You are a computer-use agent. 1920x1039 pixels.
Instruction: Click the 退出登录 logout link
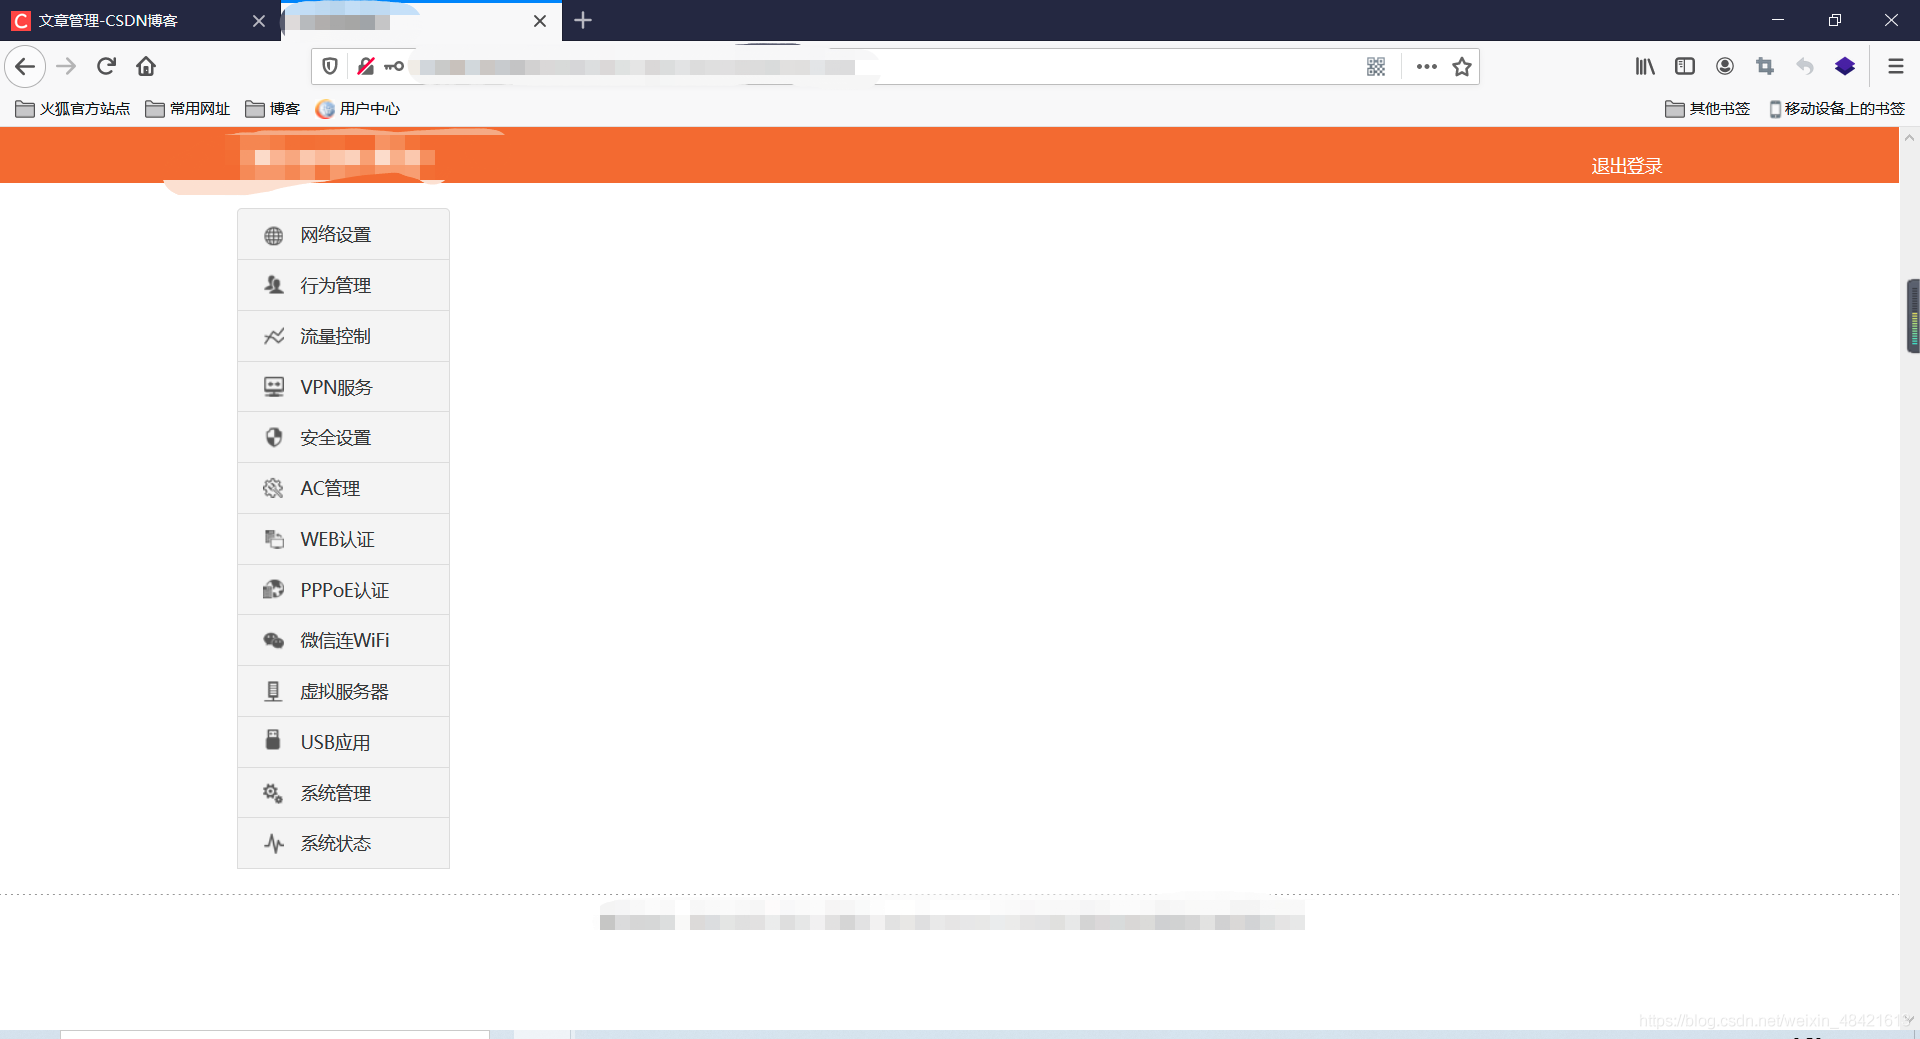(1627, 166)
